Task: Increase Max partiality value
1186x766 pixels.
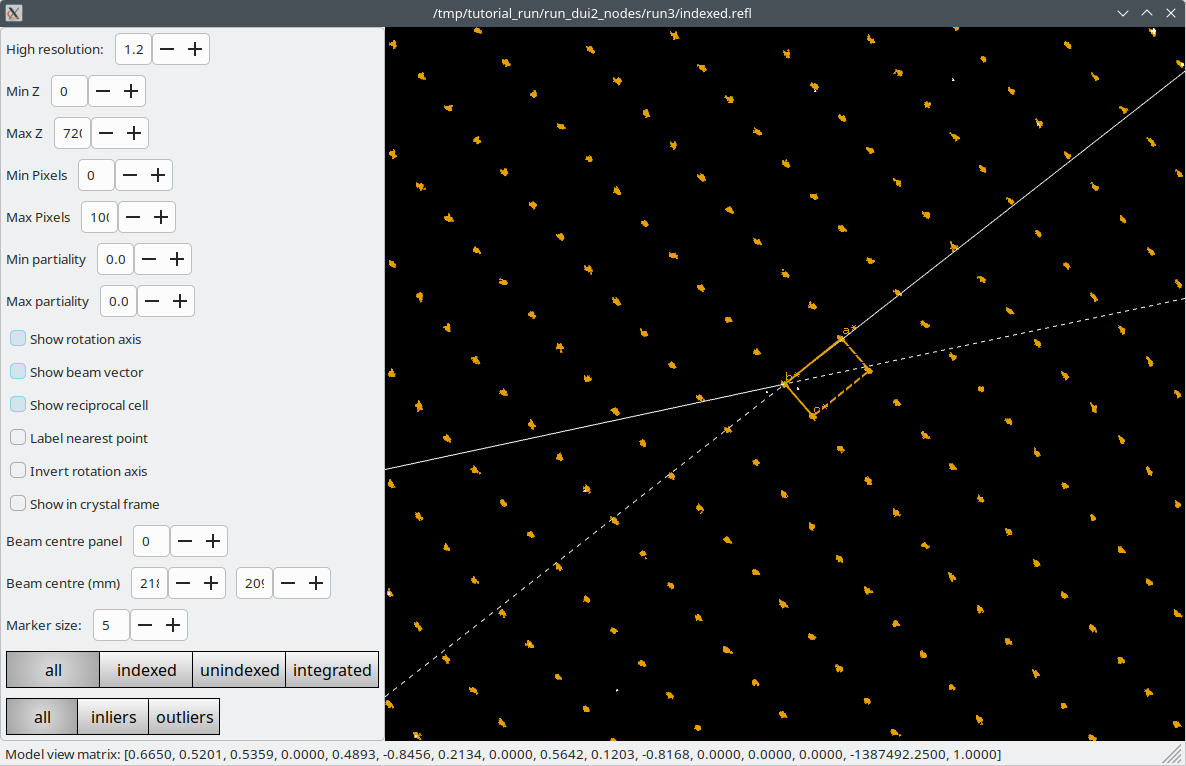Action: (x=180, y=301)
